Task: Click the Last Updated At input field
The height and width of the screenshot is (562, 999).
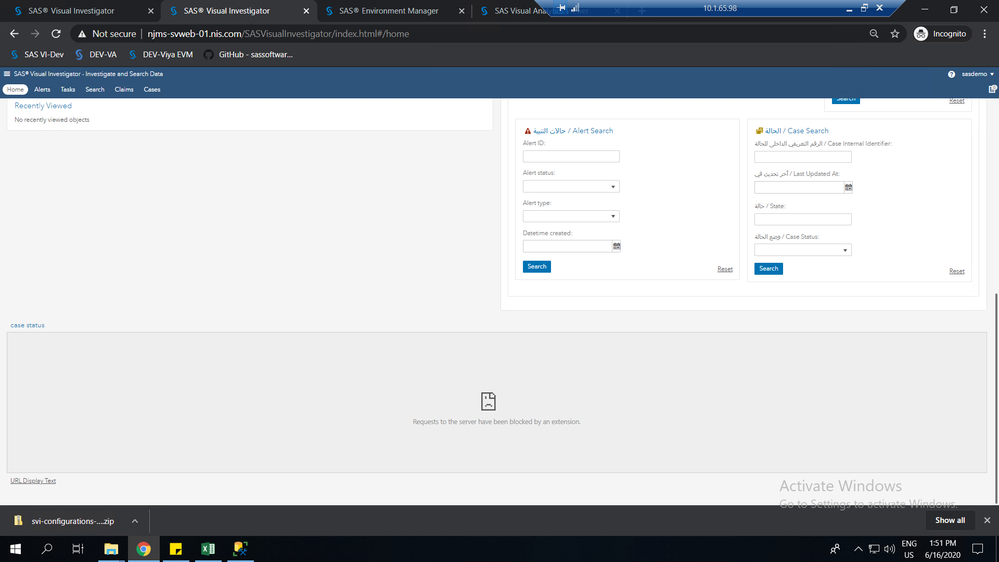Action: [x=799, y=187]
